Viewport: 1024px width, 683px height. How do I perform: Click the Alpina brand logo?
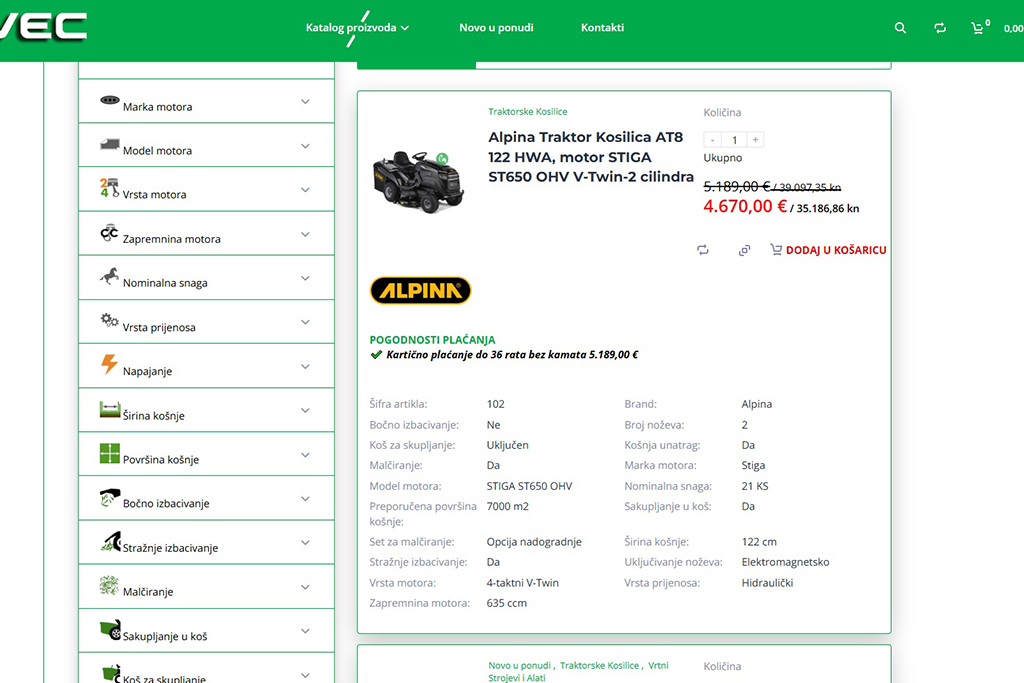coord(420,291)
